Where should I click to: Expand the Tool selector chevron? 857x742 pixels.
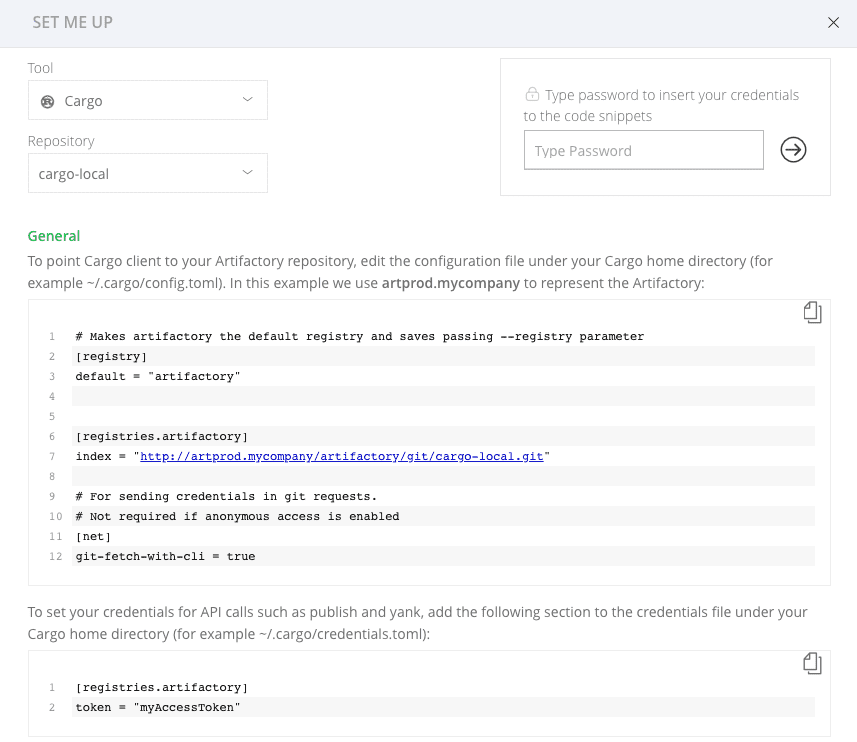pos(247,100)
